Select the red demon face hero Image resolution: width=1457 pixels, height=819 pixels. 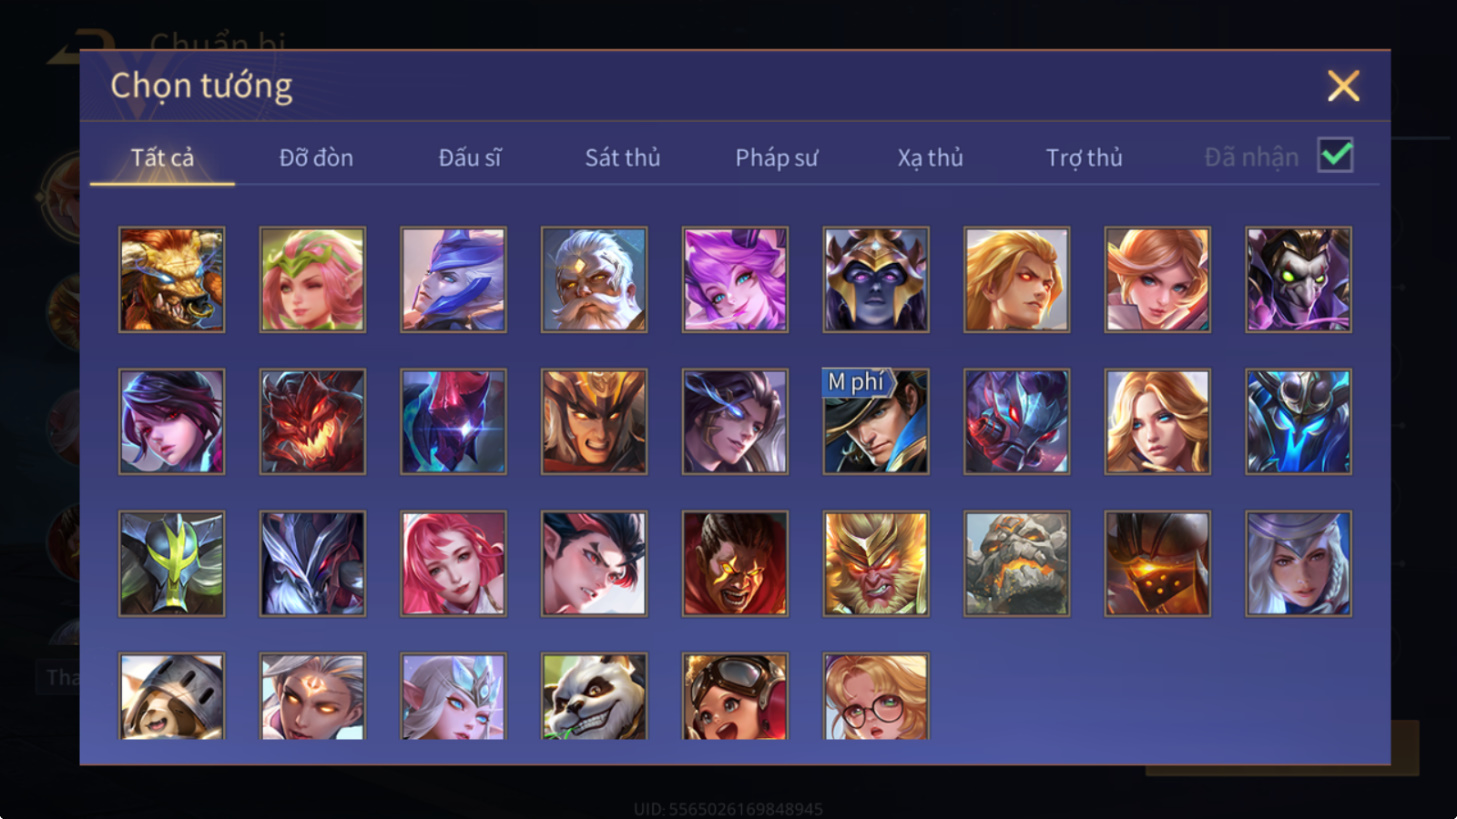(x=313, y=421)
